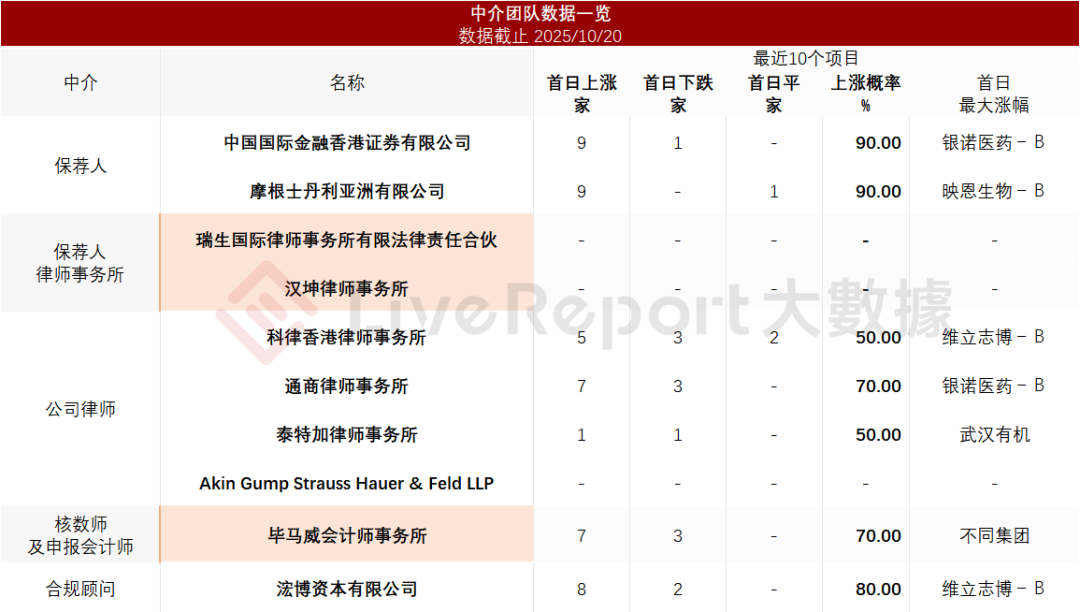Viewport: 1080px width, 612px height.
Task: Click Akin Gump Strauss Hauer & Feld LLP cell
Action: (346, 483)
